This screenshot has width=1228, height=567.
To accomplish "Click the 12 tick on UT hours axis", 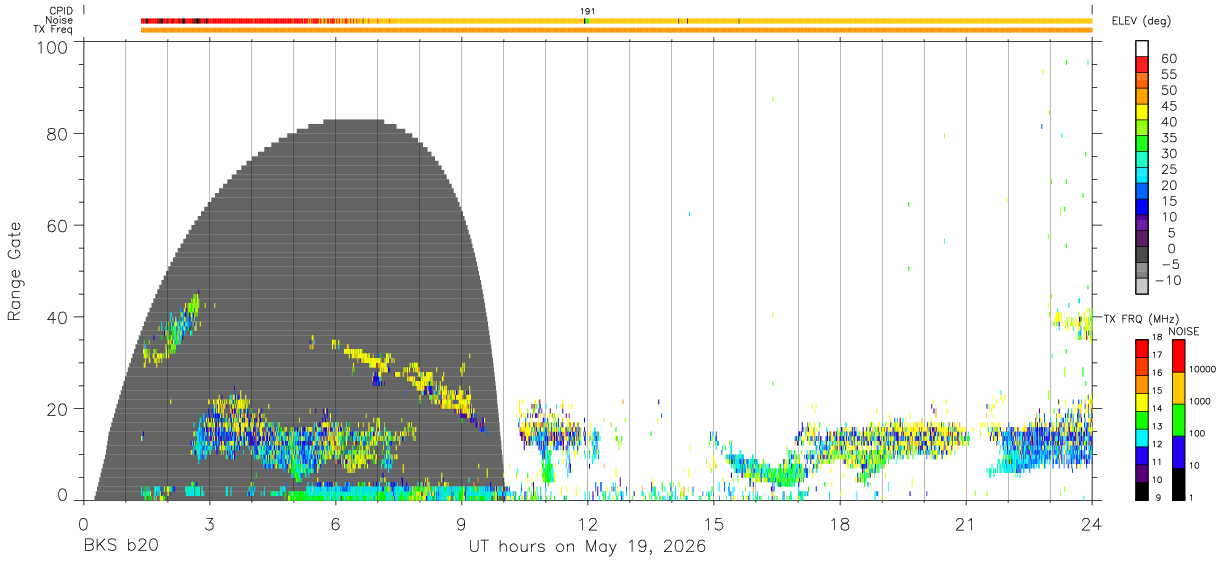I will tap(587, 523).
